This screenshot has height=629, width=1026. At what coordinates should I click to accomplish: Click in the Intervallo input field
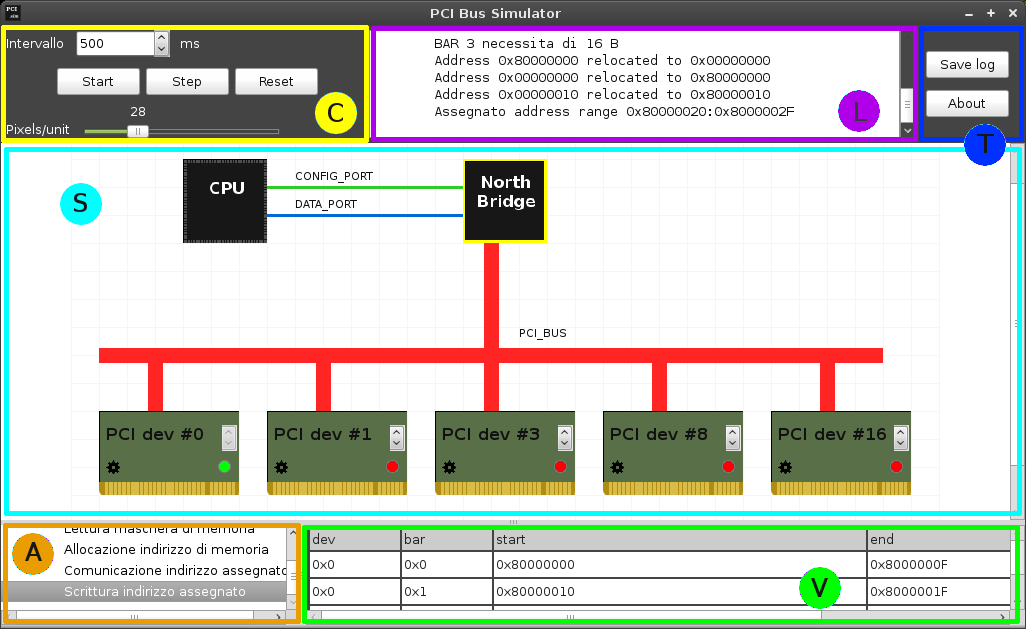[x=116, y=44]
